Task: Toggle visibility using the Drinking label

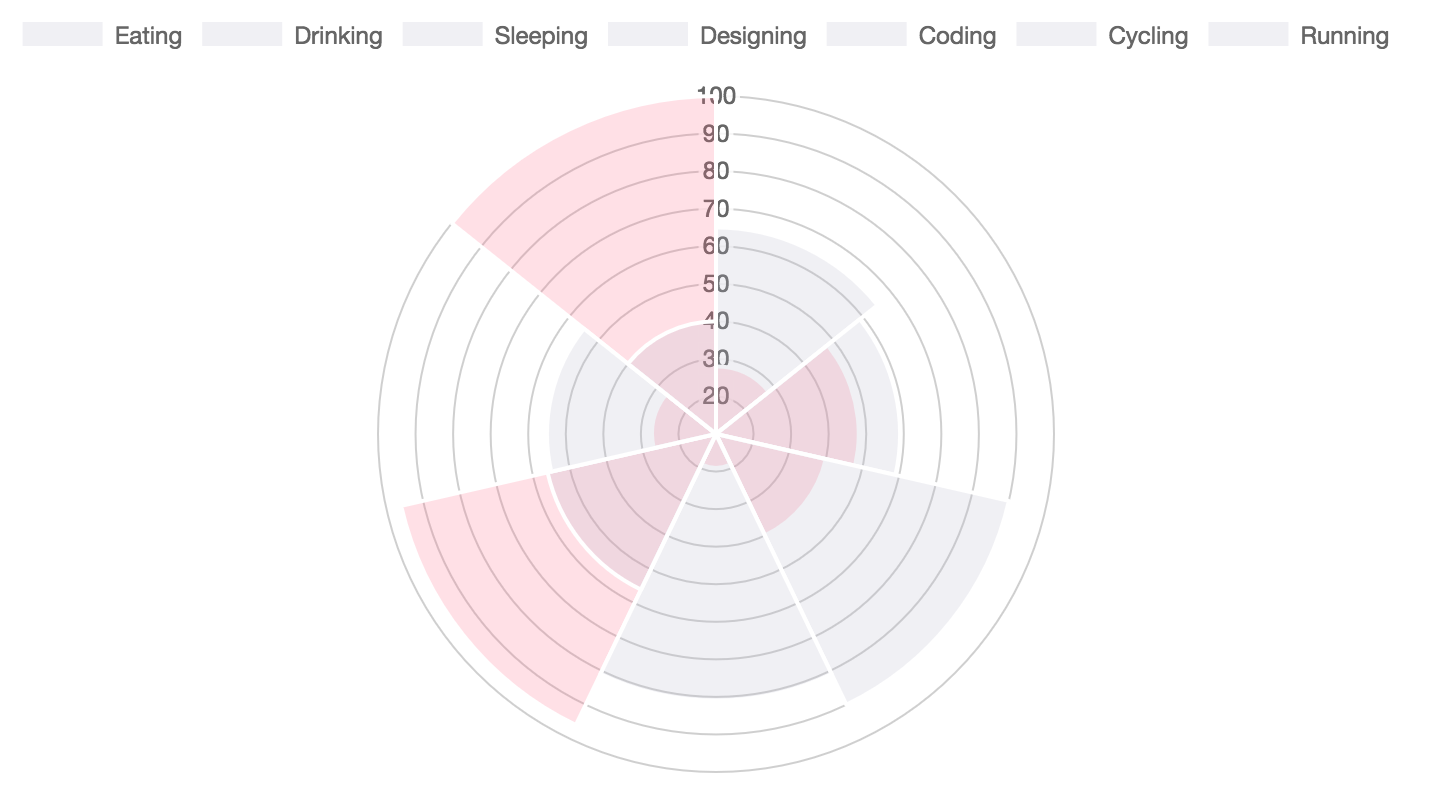Action: point(338,36)
